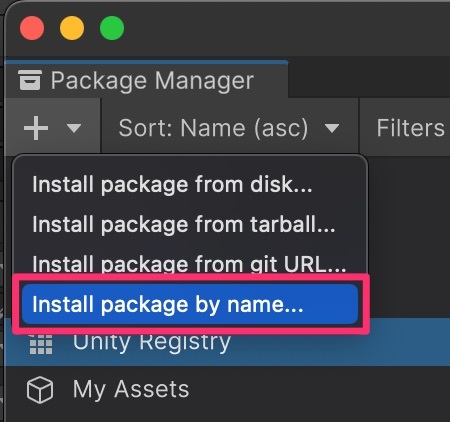This screenshot has width=450, height=422.
Task: Close the window with the red button
Action: pyautogui.click(x=32, y=28)
